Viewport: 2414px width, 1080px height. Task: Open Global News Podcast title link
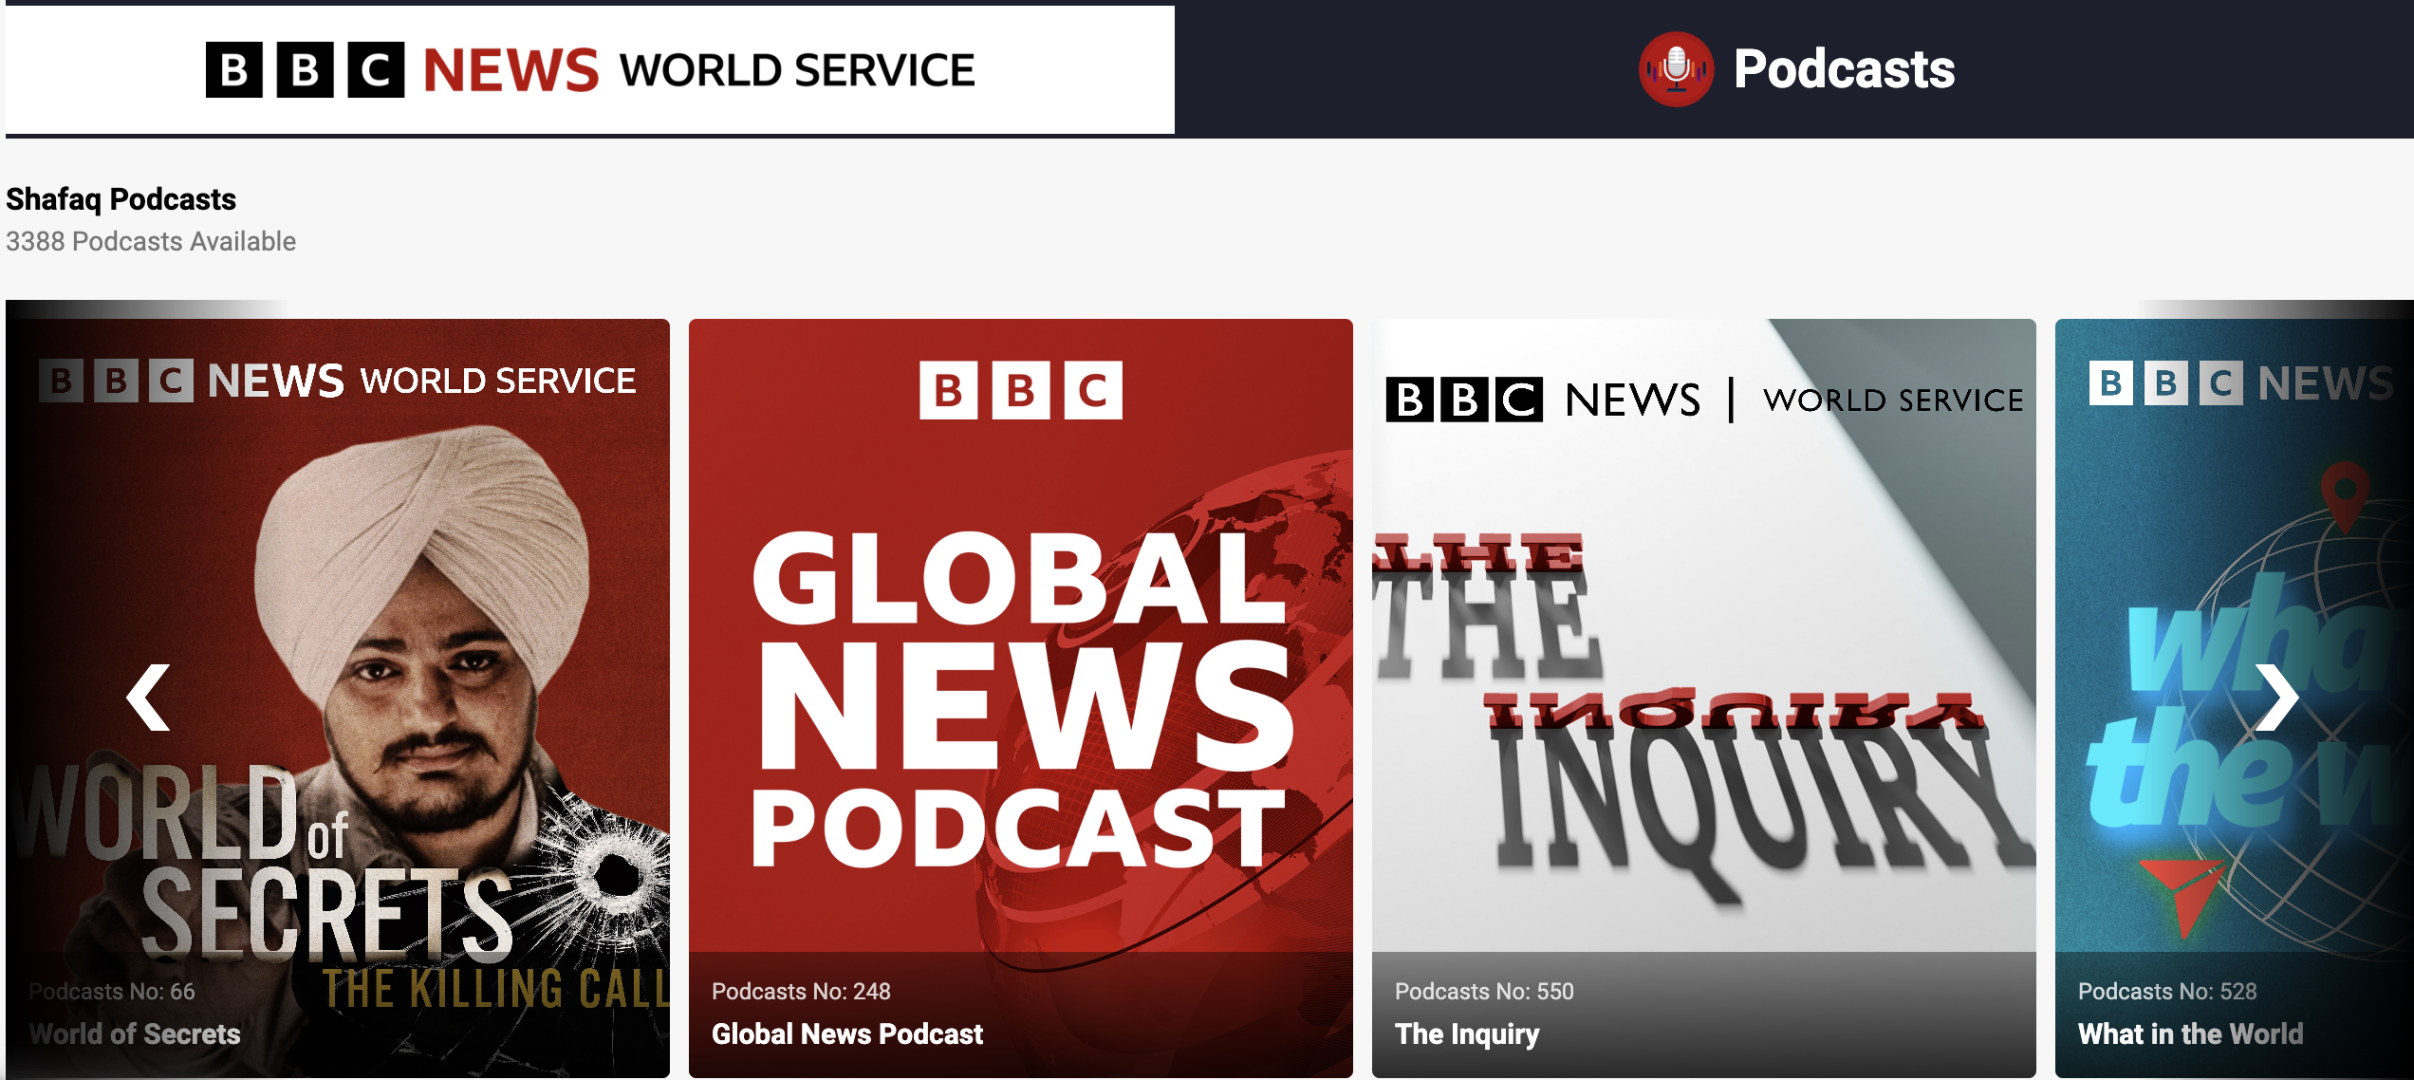(x=847, y=1034)
